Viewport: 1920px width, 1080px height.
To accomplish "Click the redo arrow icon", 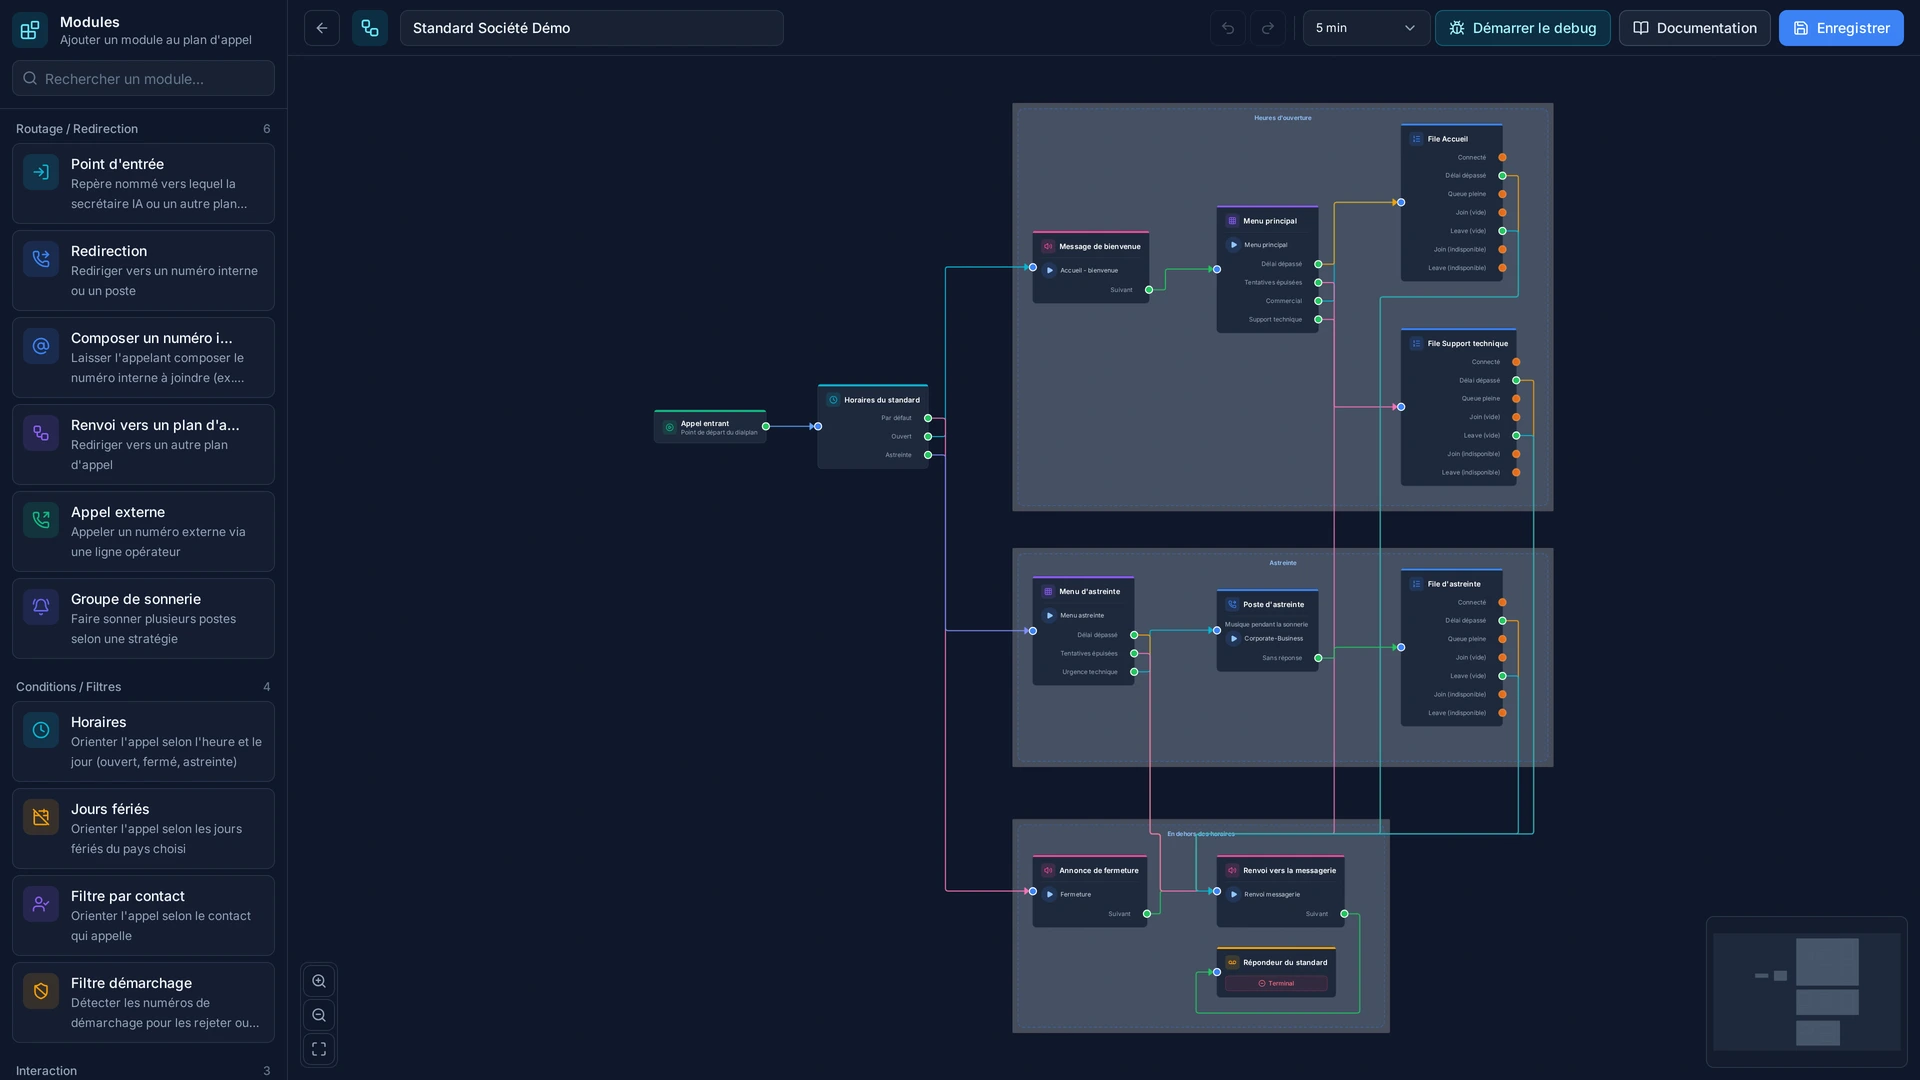I will tap(1268, 28).
